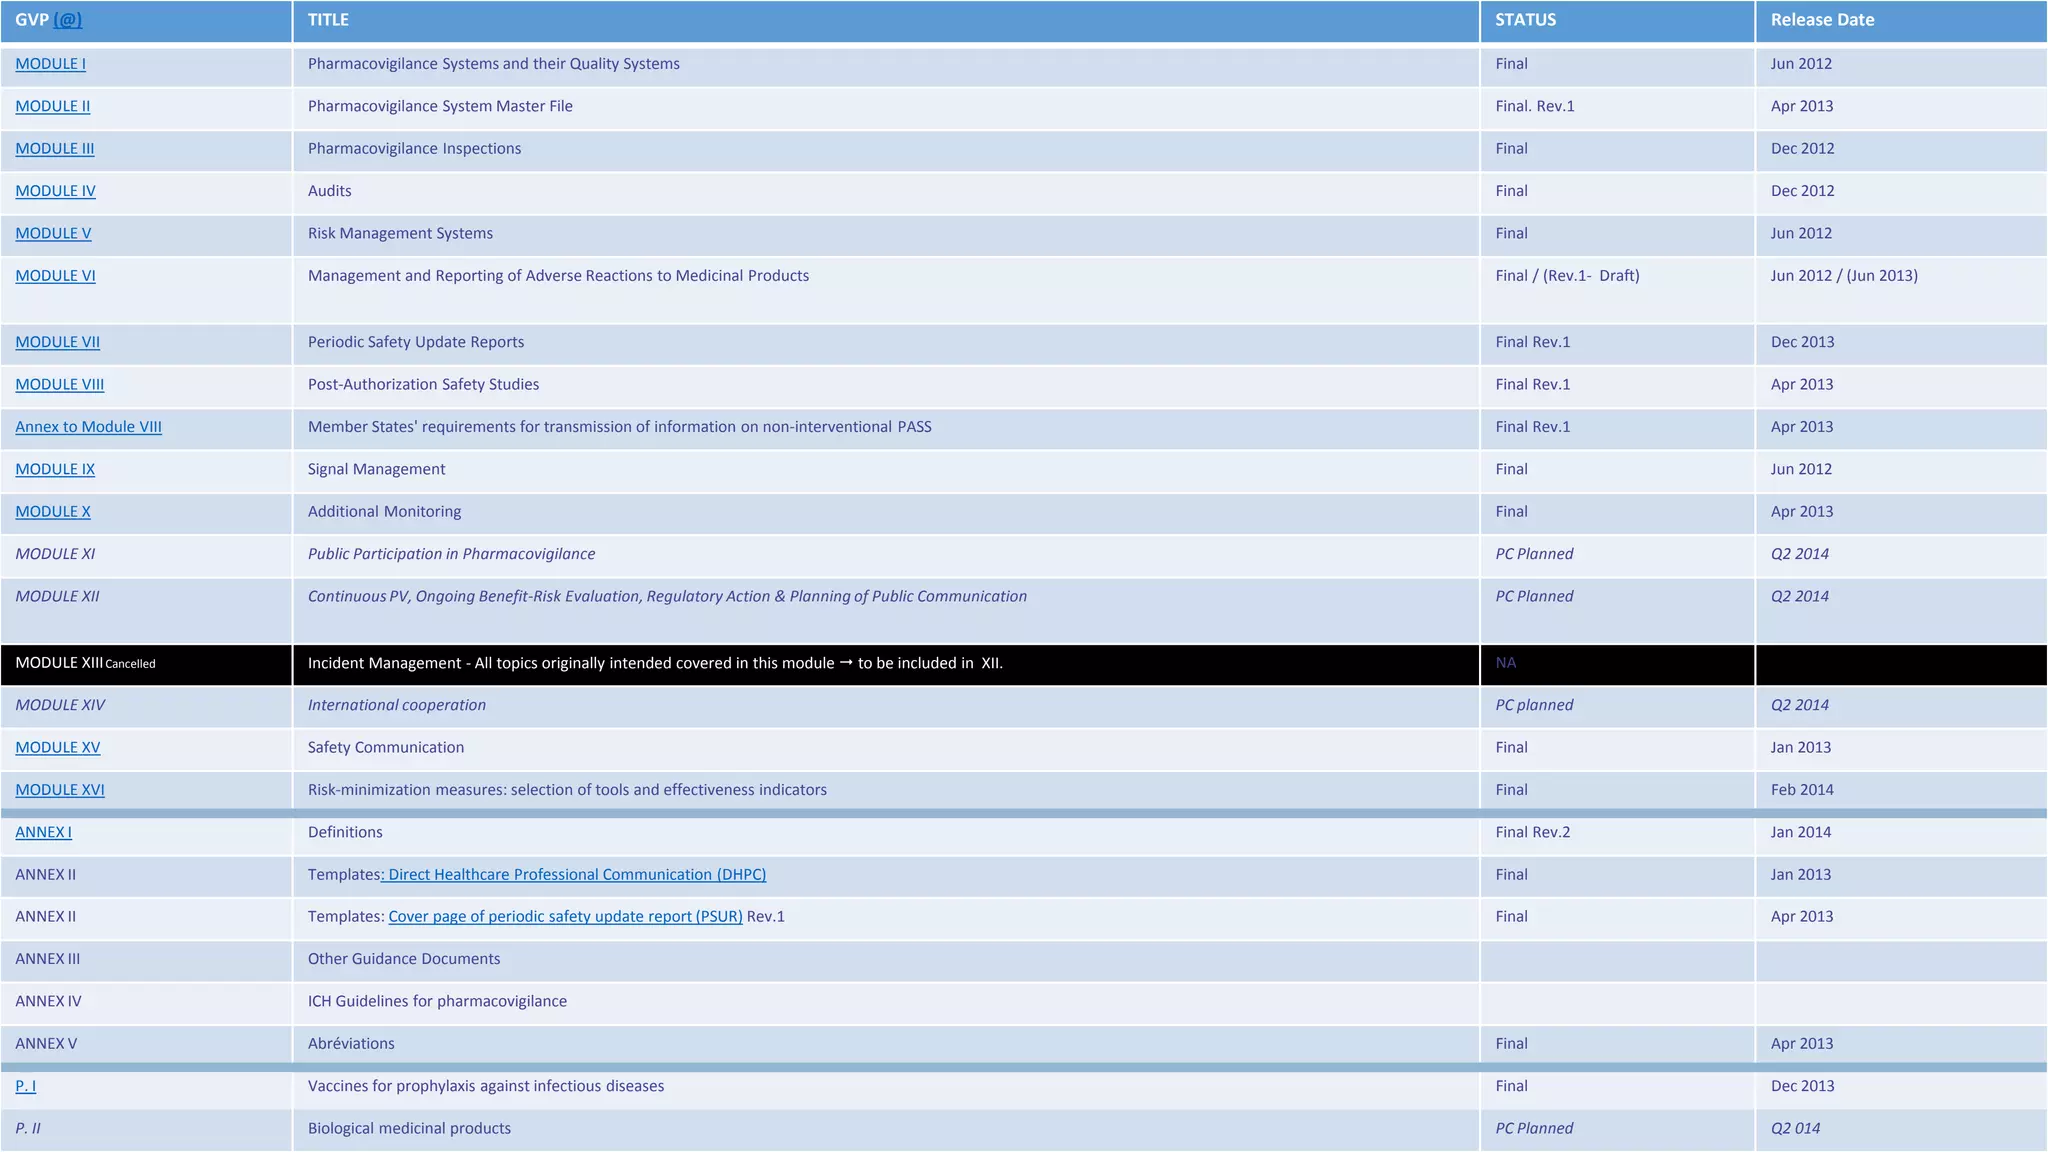The image size is (2048, 1152).
Task: Select 'Risk-minimization measures' title text
Action: click(x=567, y=790)
